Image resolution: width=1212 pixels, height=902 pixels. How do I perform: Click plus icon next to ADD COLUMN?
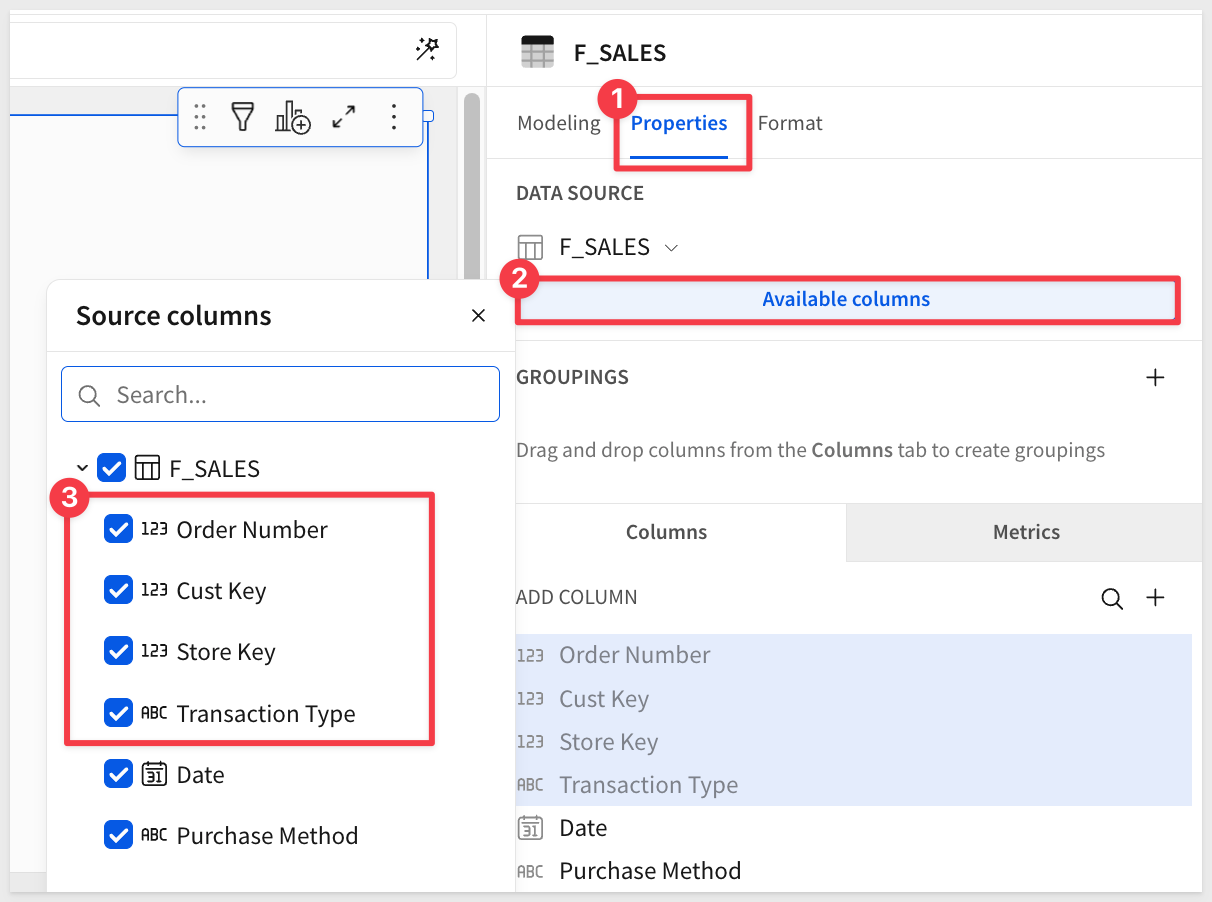(x=1155, y=598)
